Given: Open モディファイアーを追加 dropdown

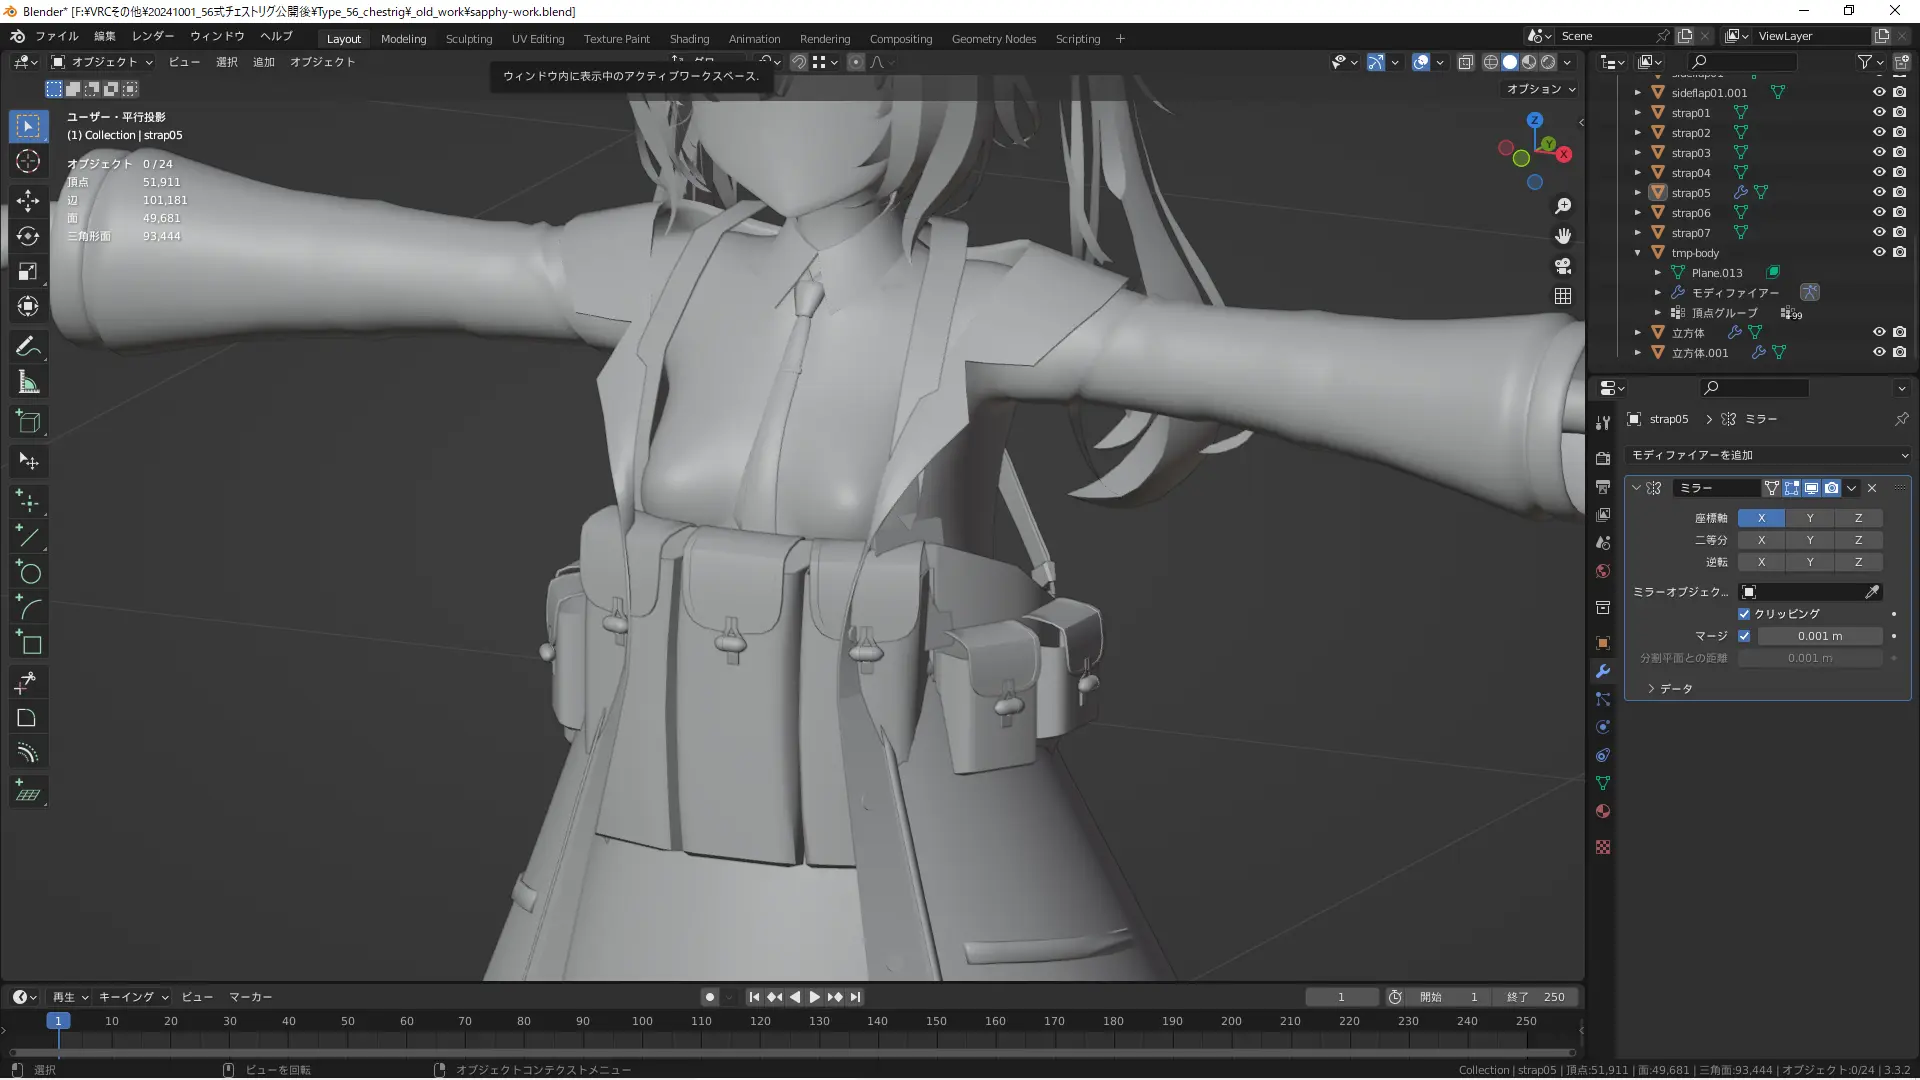Looking at the screenshot, I should tap(1768, 455).
